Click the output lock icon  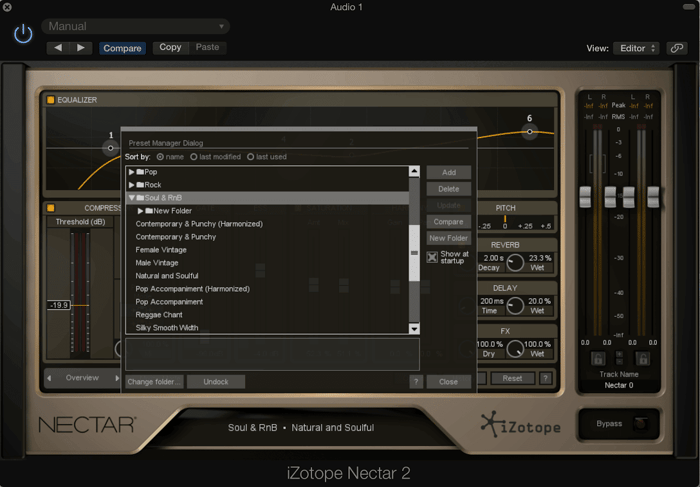tap(643, 358)
